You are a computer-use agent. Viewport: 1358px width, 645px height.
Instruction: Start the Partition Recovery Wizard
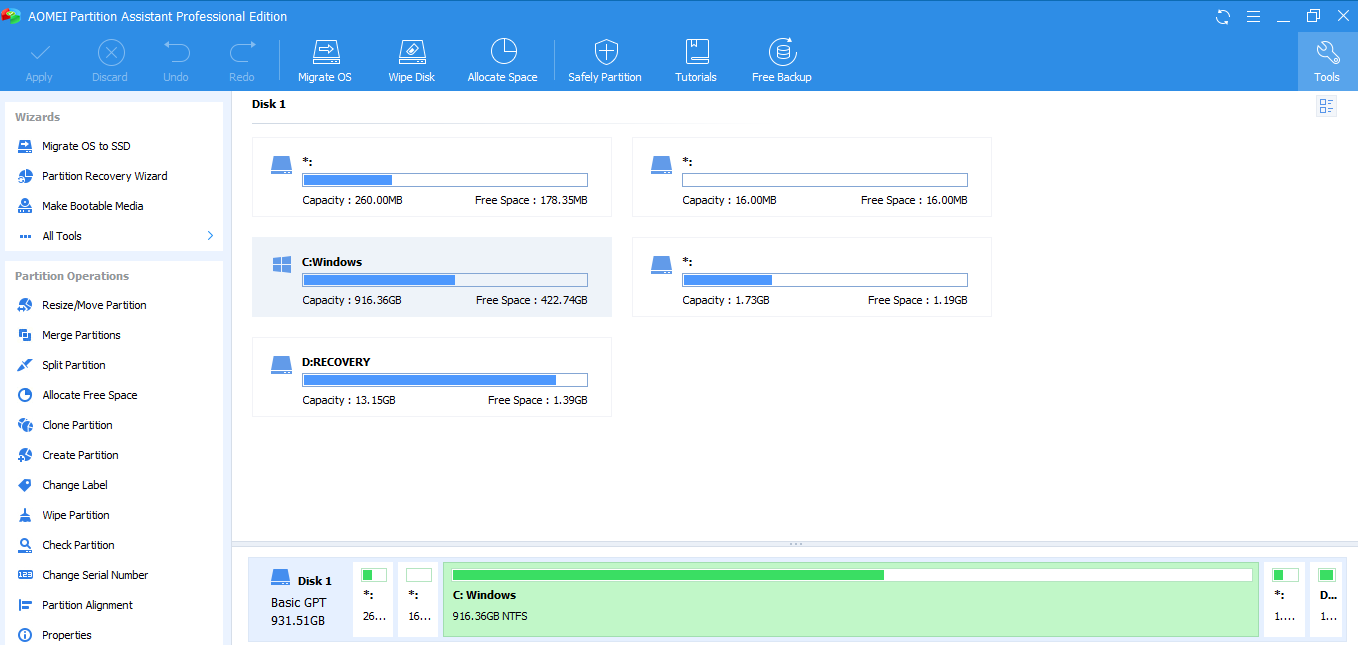point(104,176)
